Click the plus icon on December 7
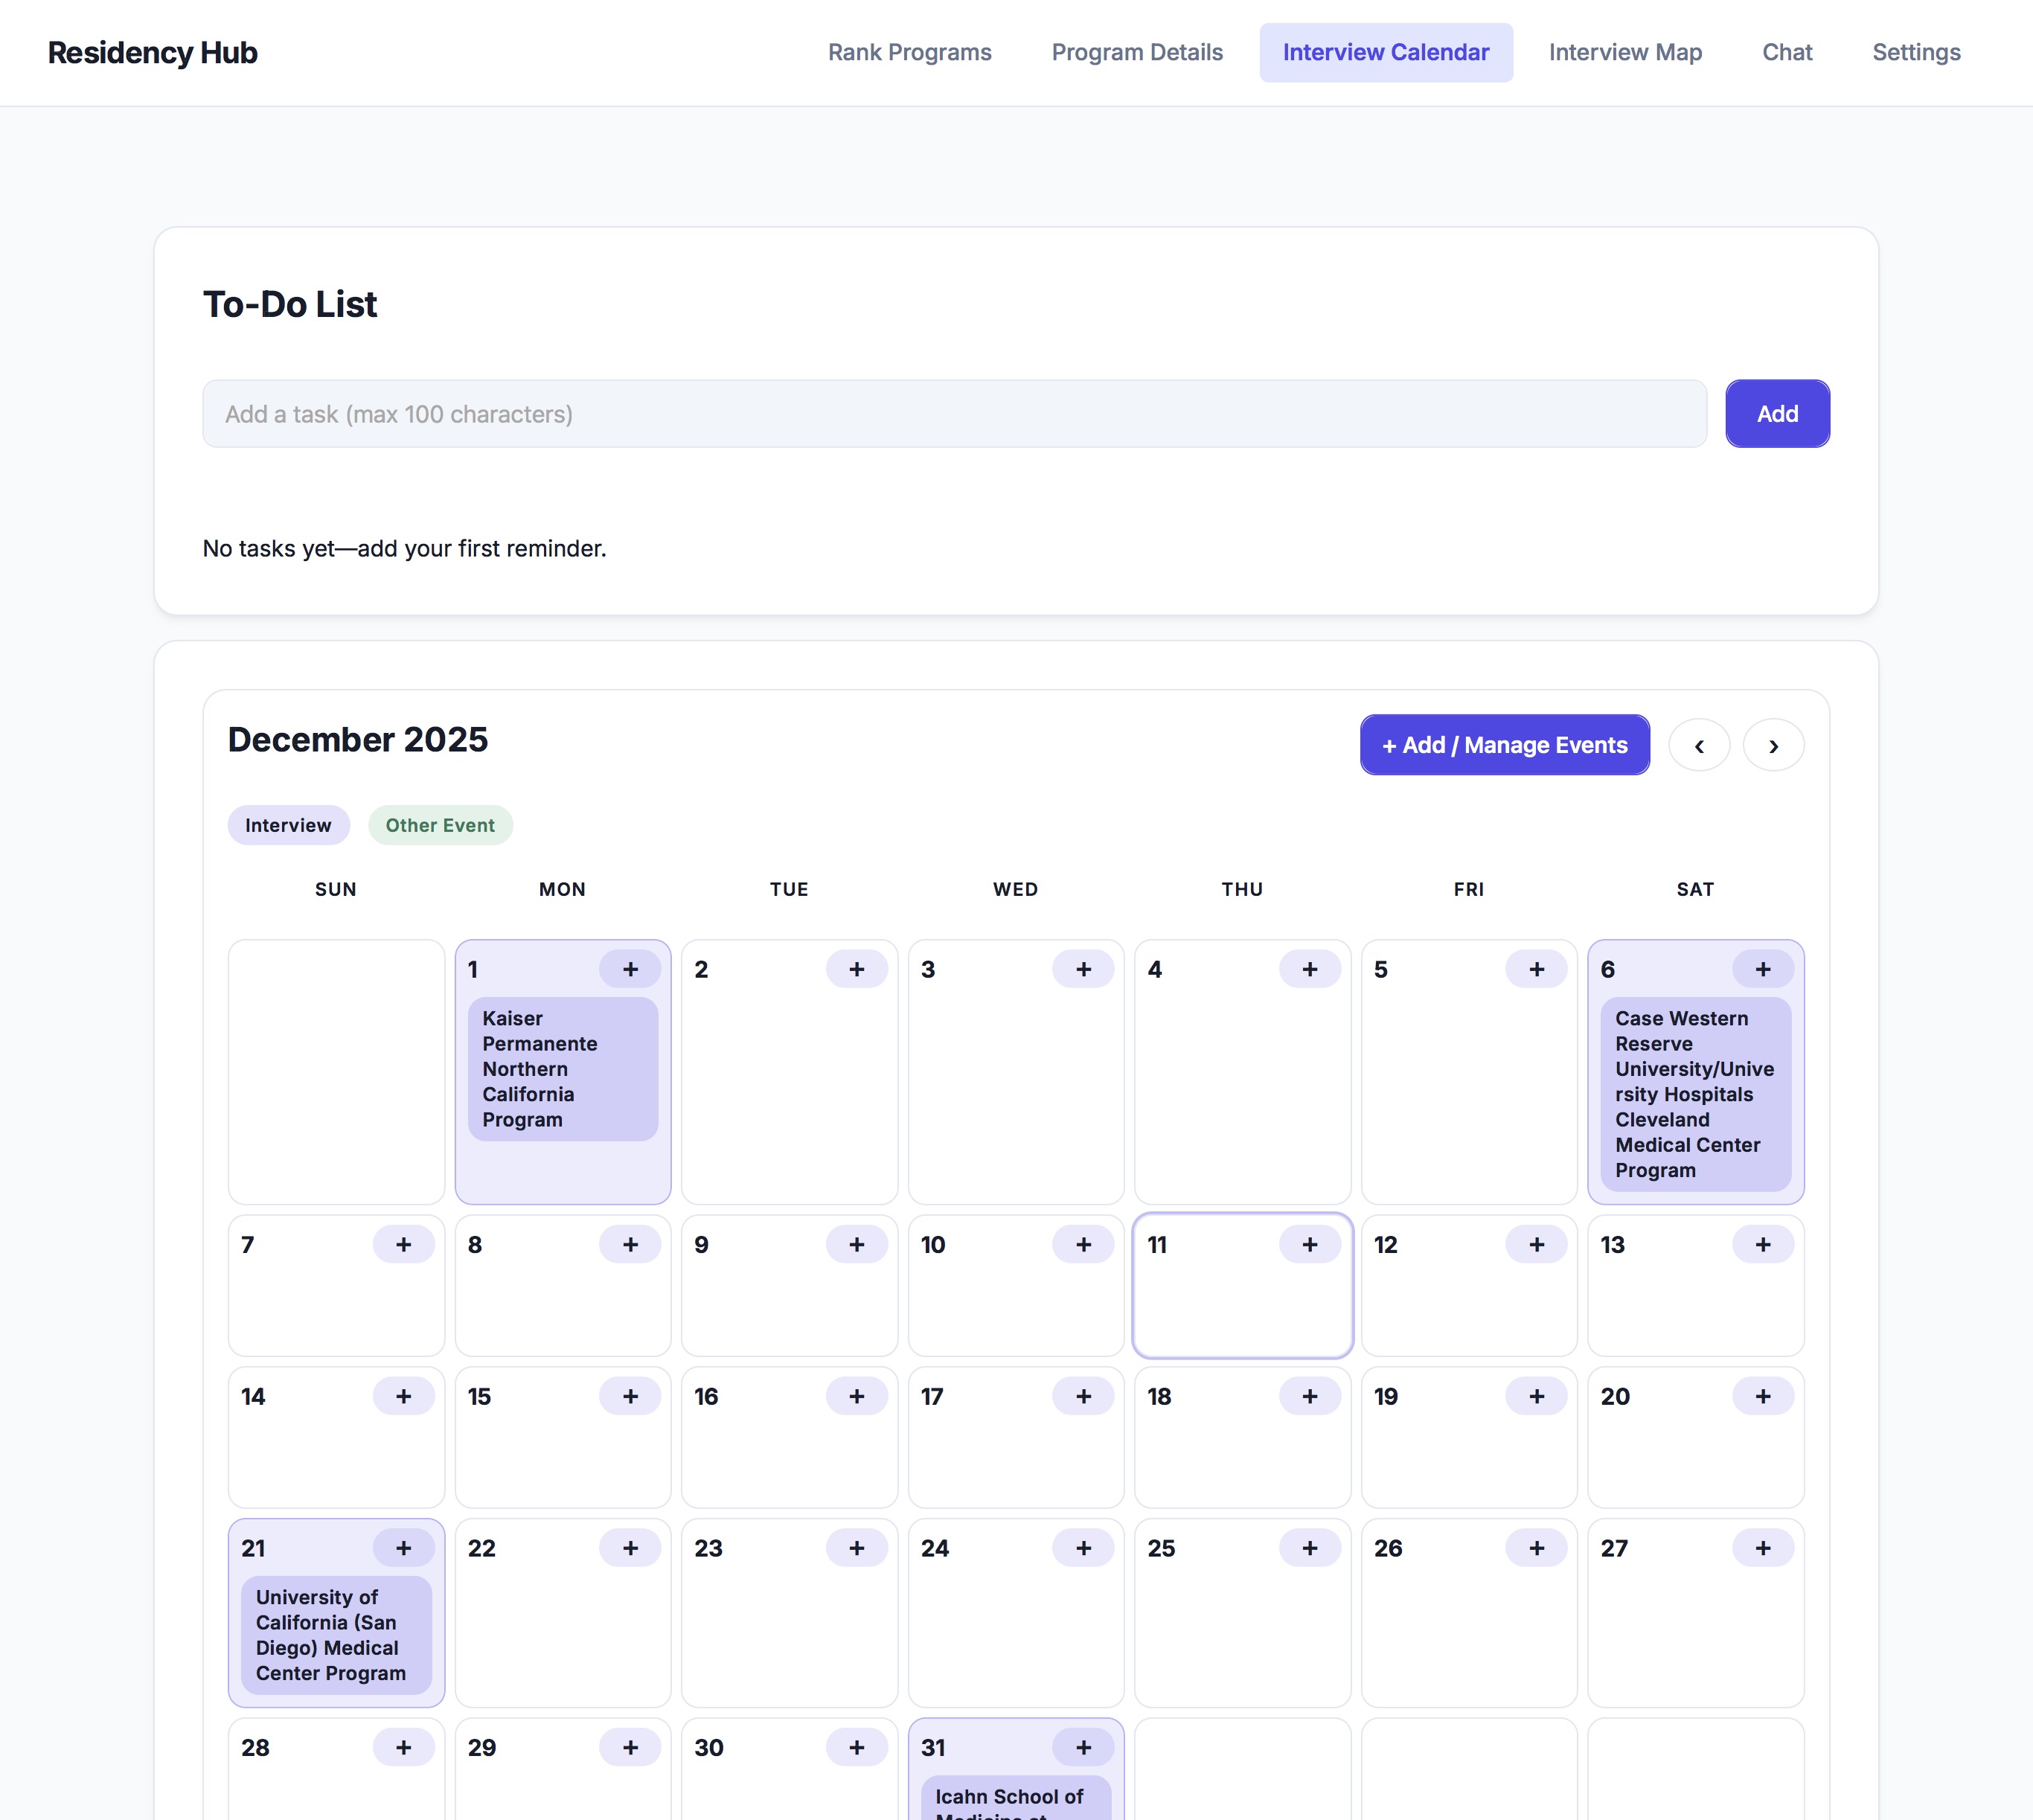 tap(404, 1244)
